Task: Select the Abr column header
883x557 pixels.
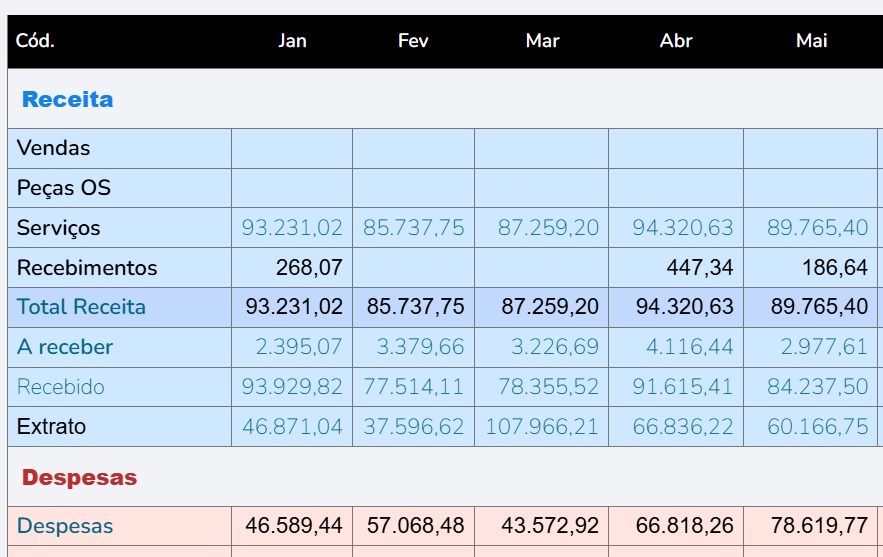Action: (x=676, y=41)
